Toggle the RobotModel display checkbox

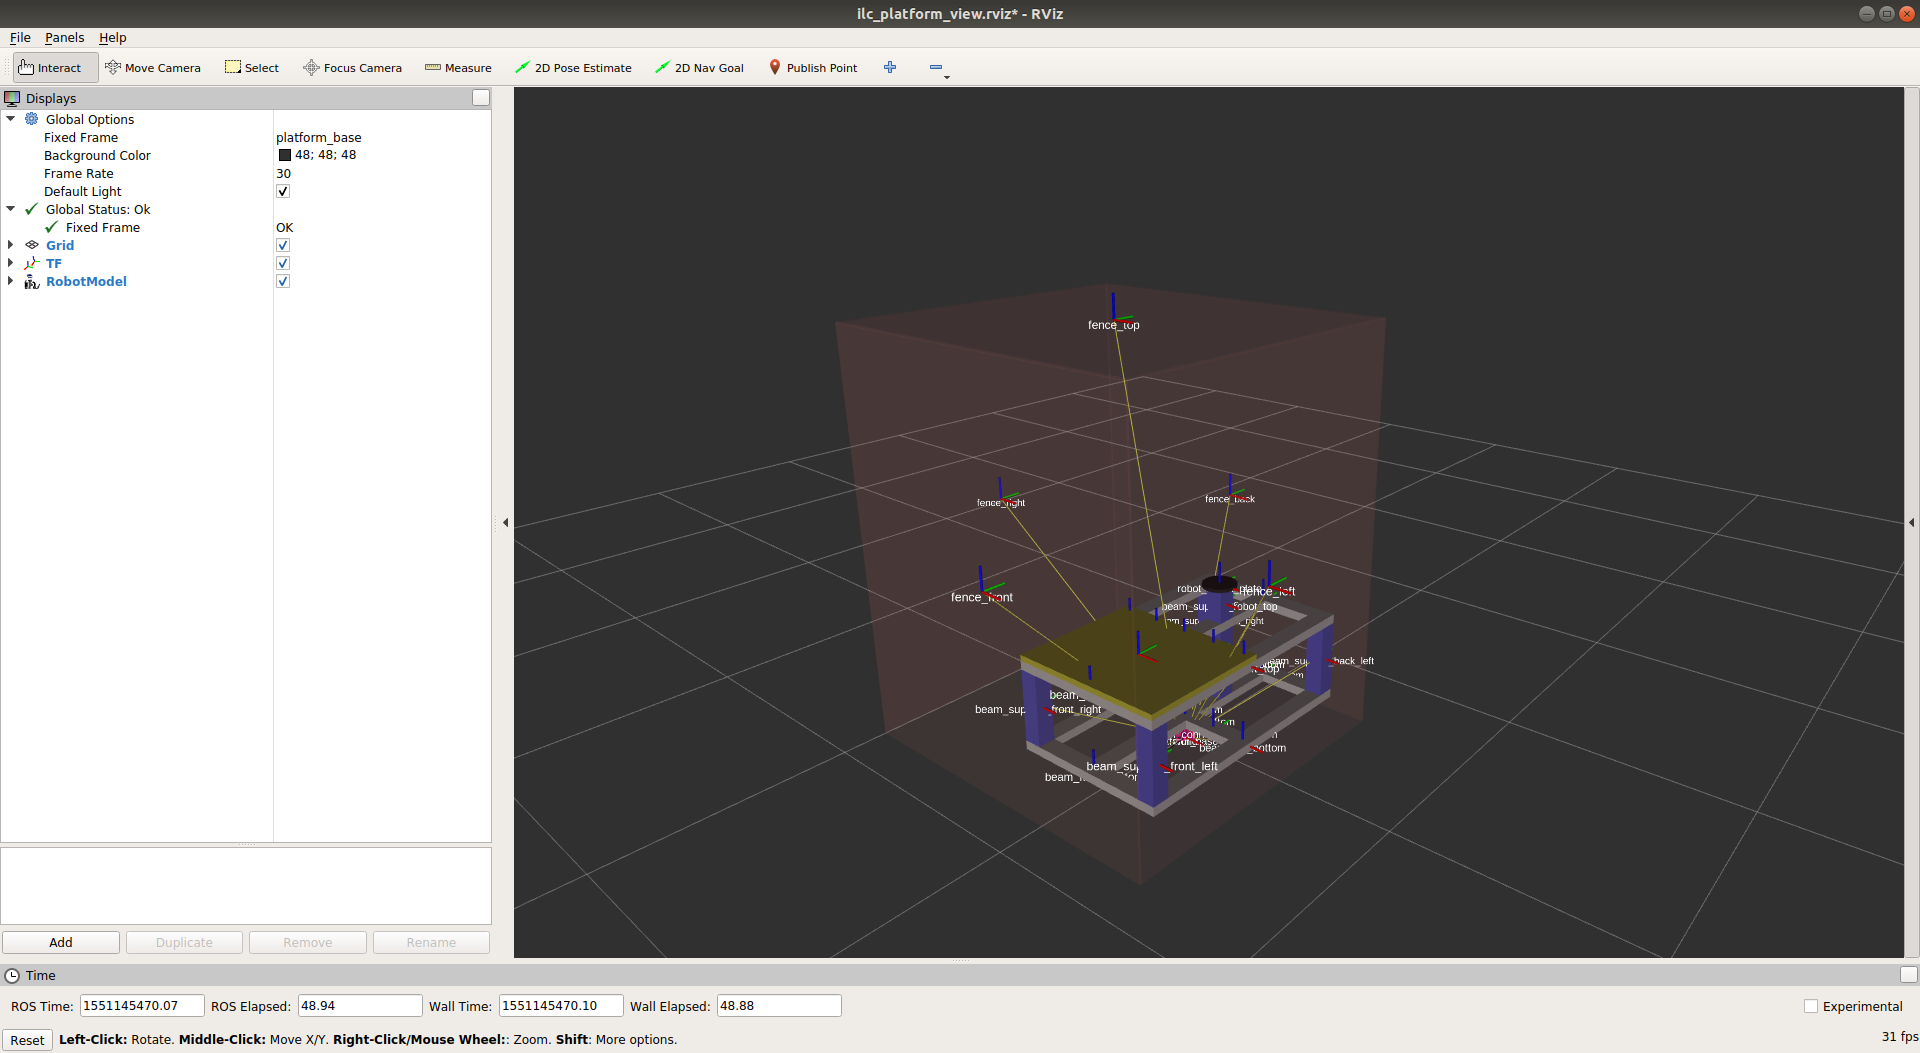tap(283, 281)
